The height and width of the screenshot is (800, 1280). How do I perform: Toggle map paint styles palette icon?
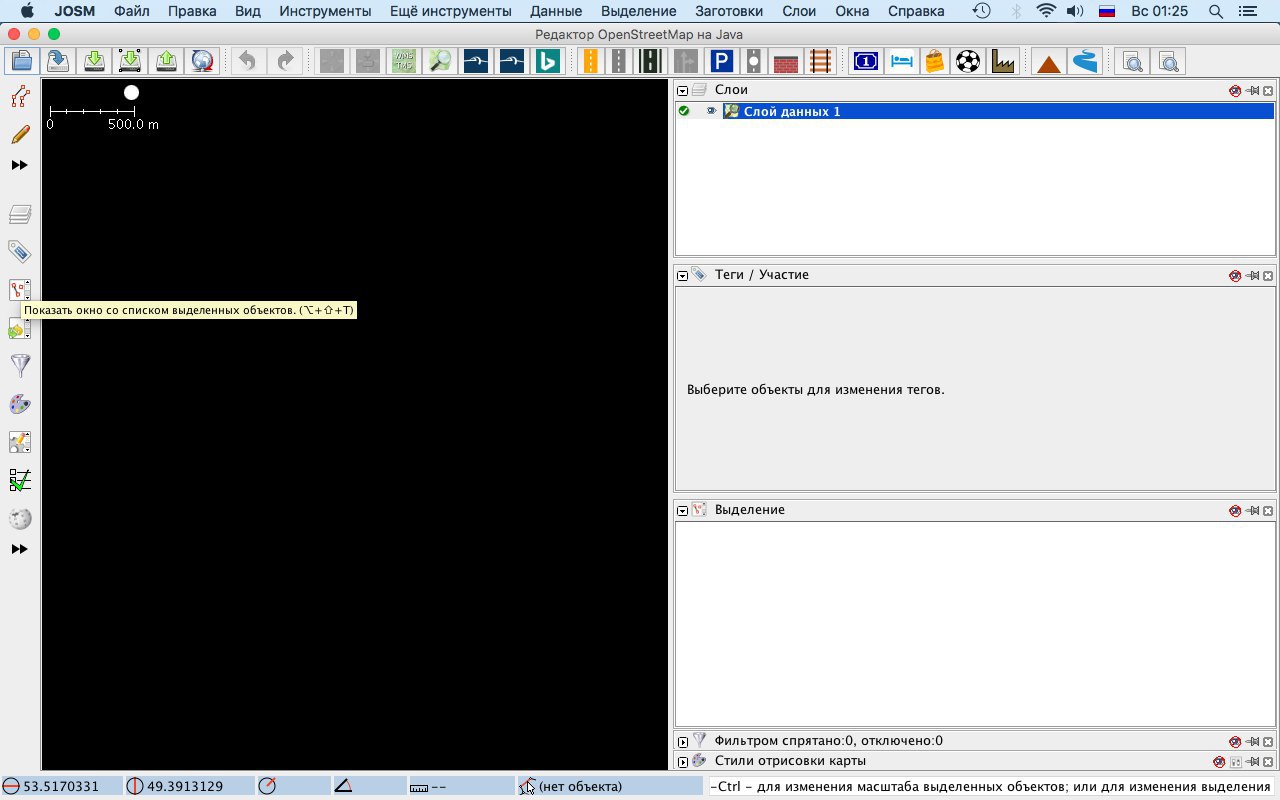point(20,404)
